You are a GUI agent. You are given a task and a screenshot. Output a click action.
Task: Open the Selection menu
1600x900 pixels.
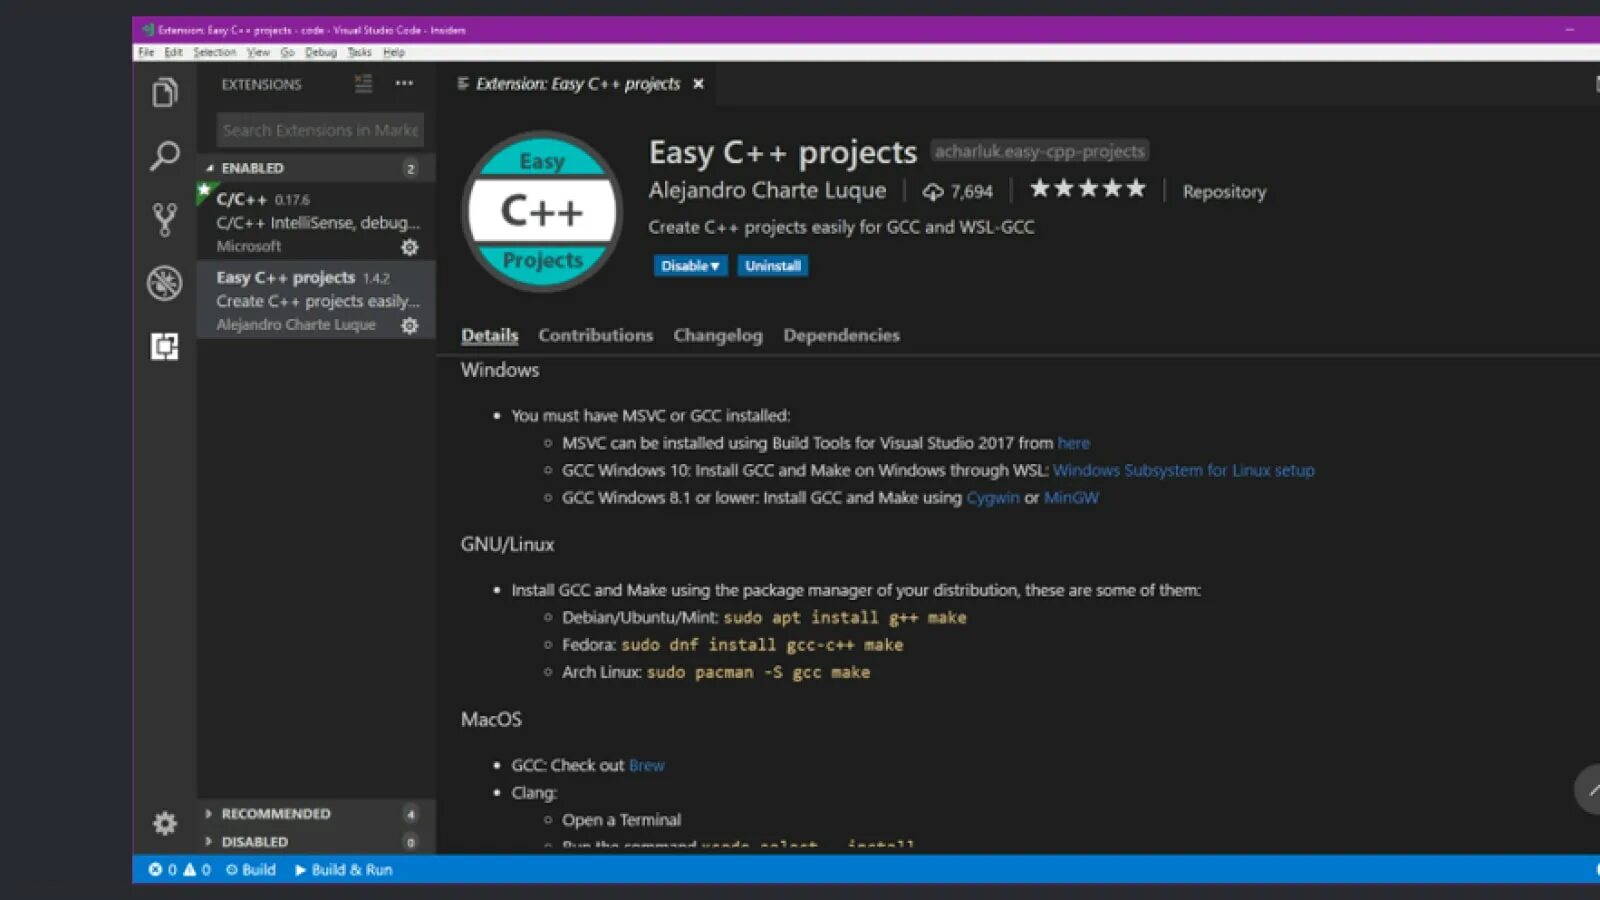click(215, 52)
